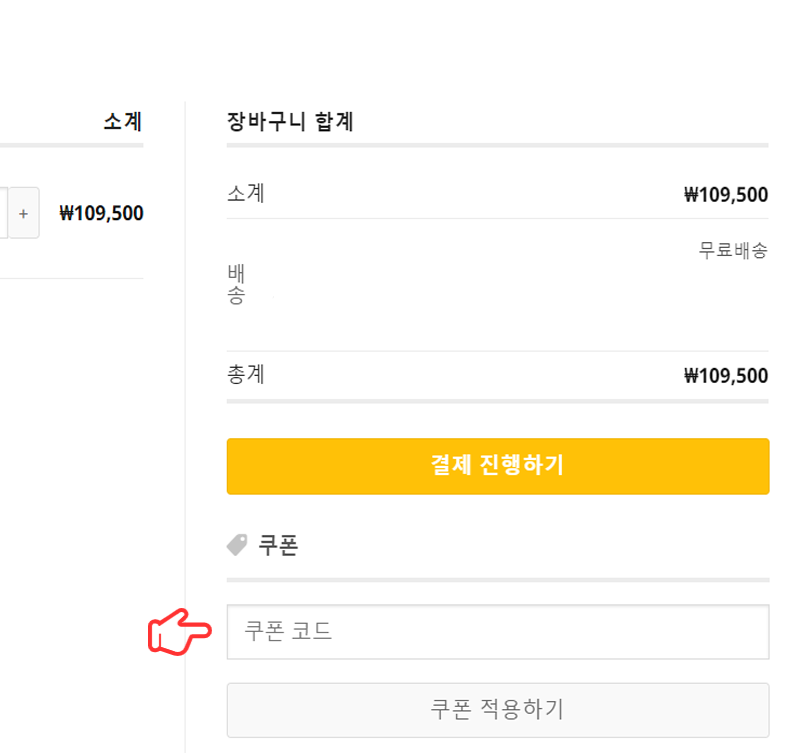Click the quantity field beside the plus button
Screen dimensions: 788x753
pos(3,213)
